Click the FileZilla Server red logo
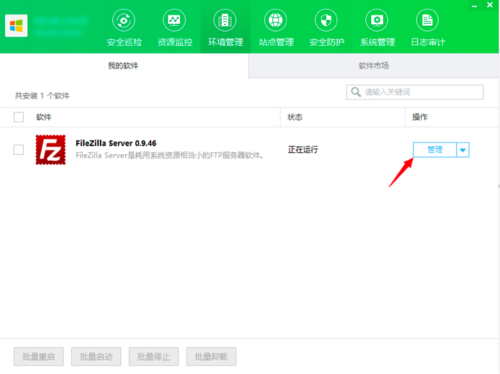The width and height of the screenshot is (500, 374). click(51, 150)
